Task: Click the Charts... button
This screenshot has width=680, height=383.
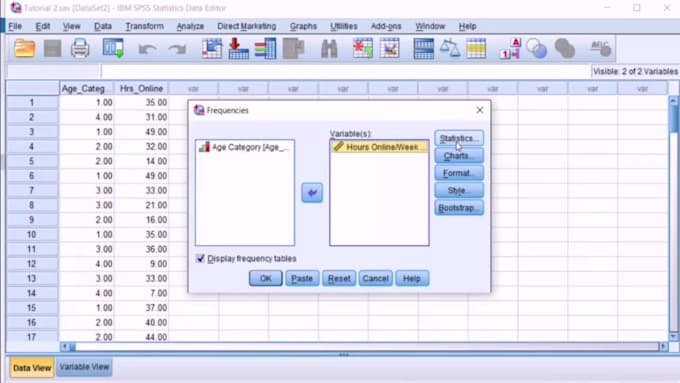Action: (459, 156)
